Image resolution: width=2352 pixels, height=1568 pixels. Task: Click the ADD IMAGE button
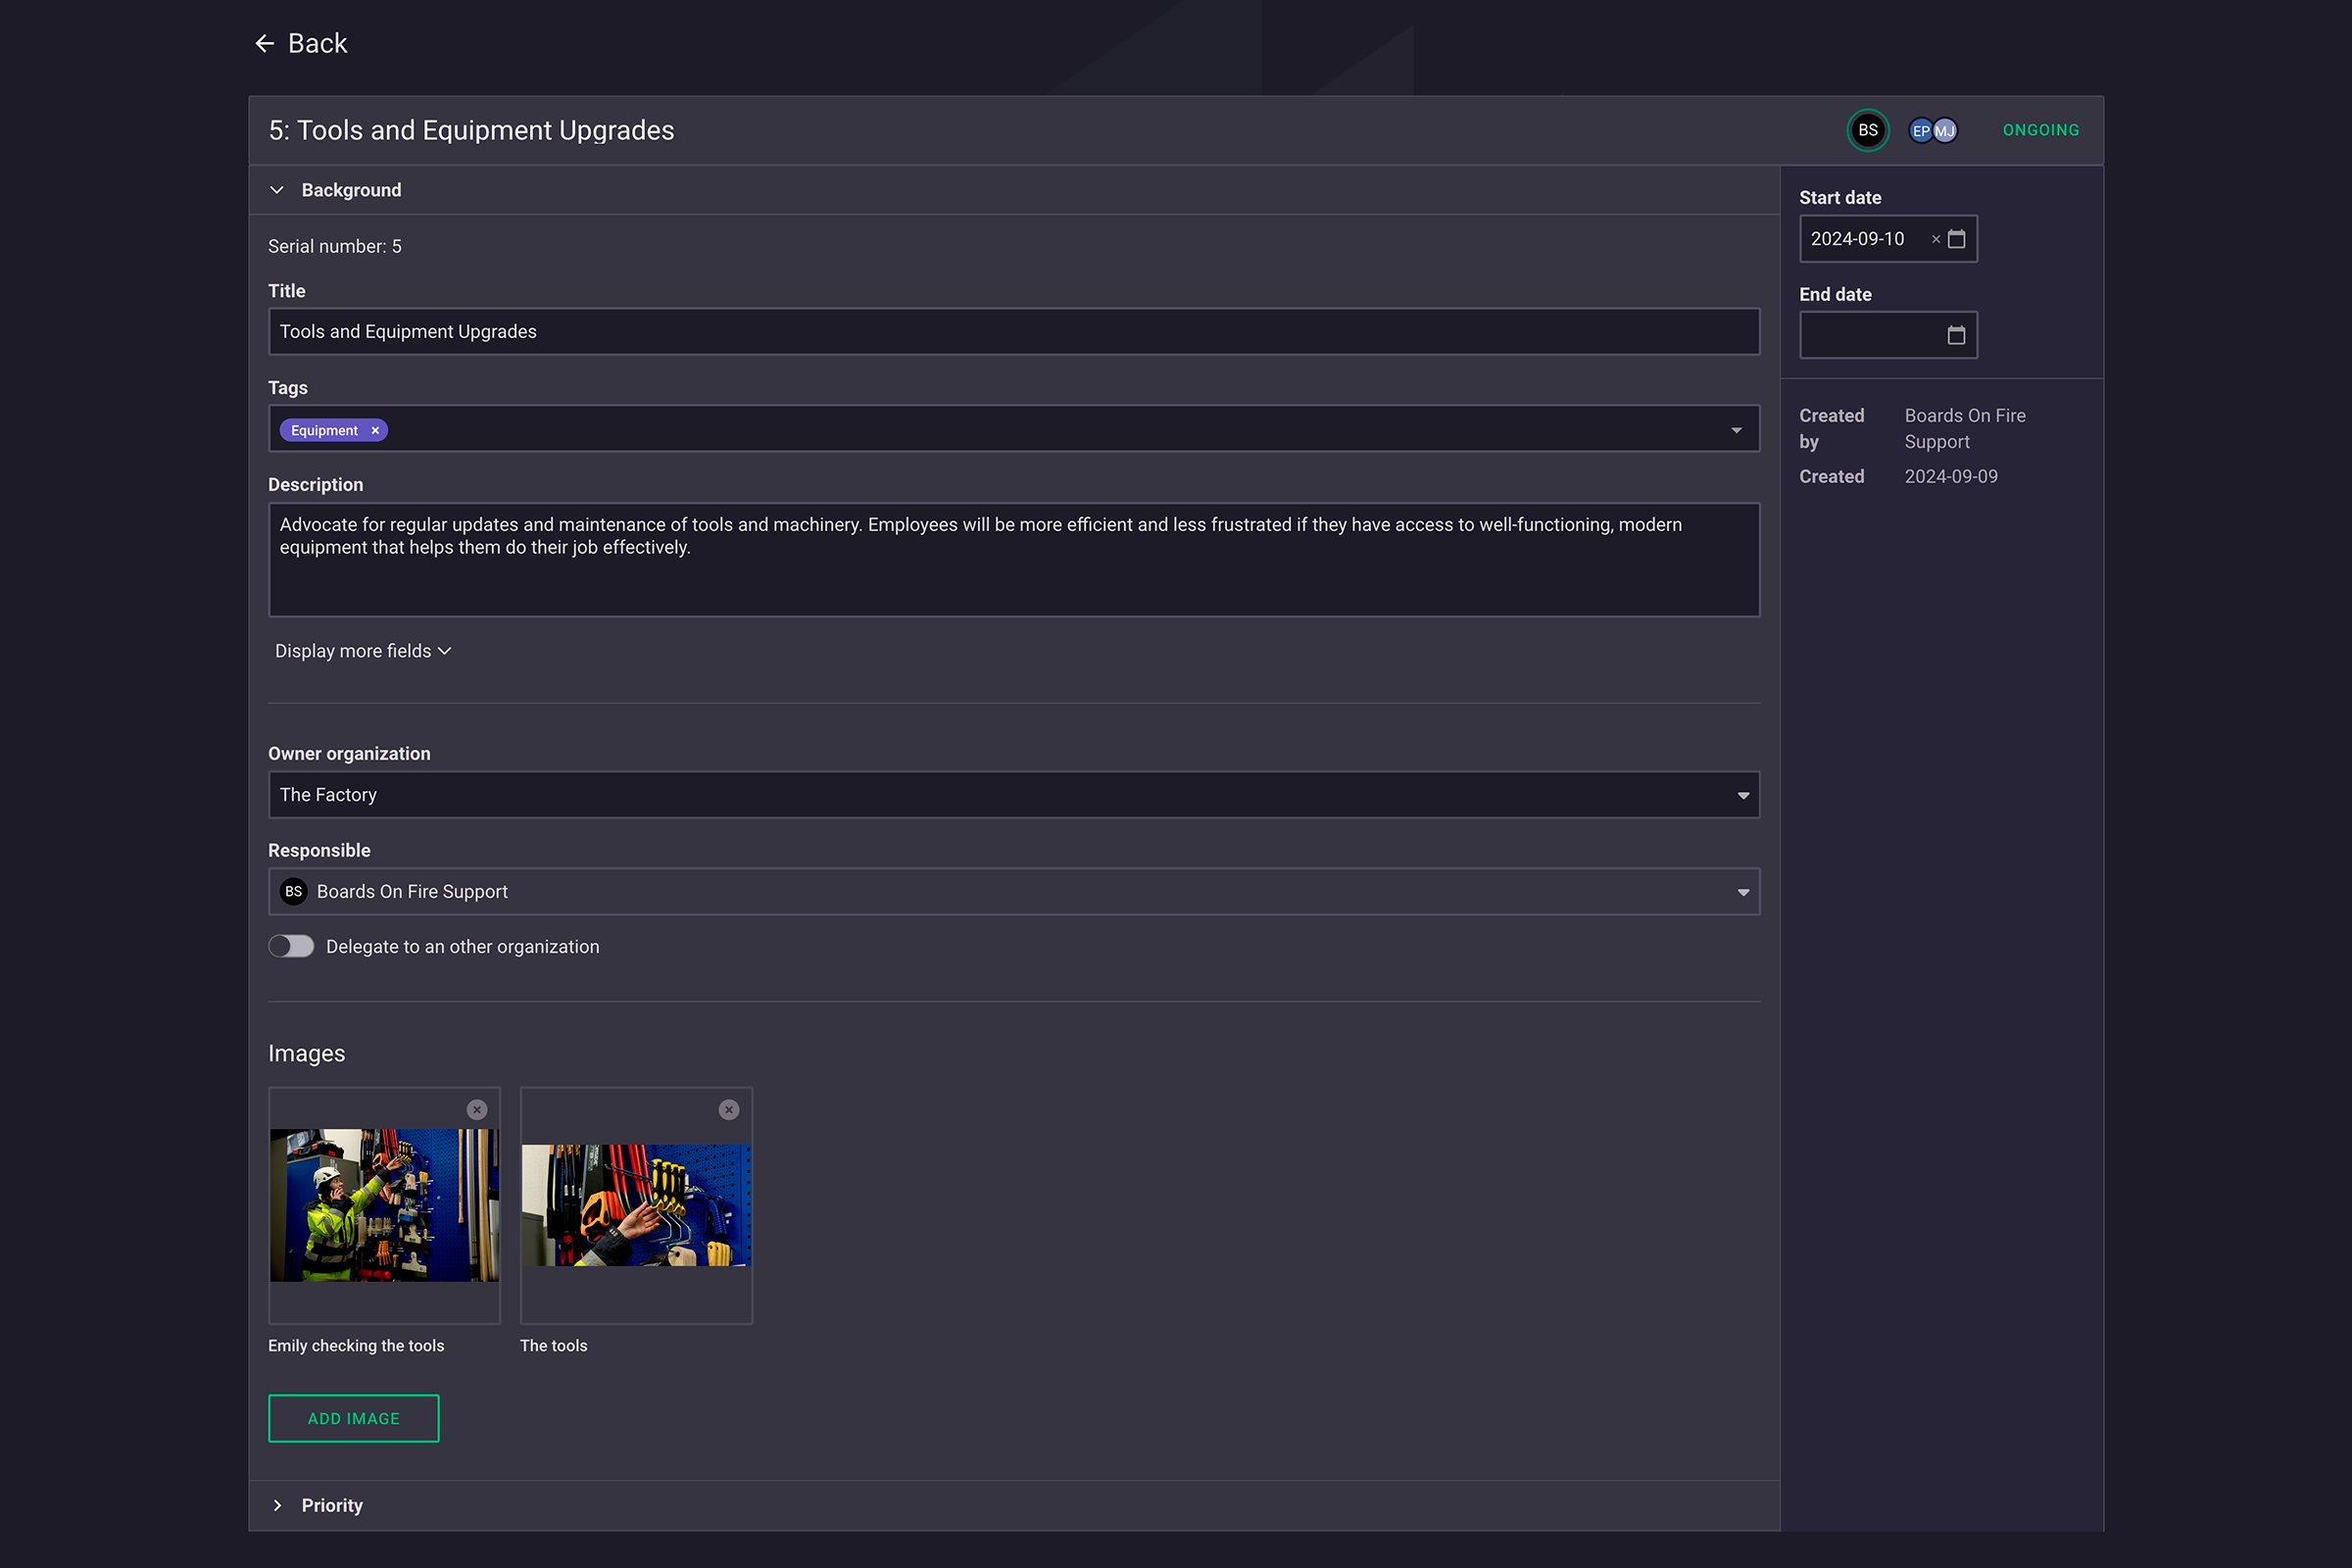(x=354, y=1418)
